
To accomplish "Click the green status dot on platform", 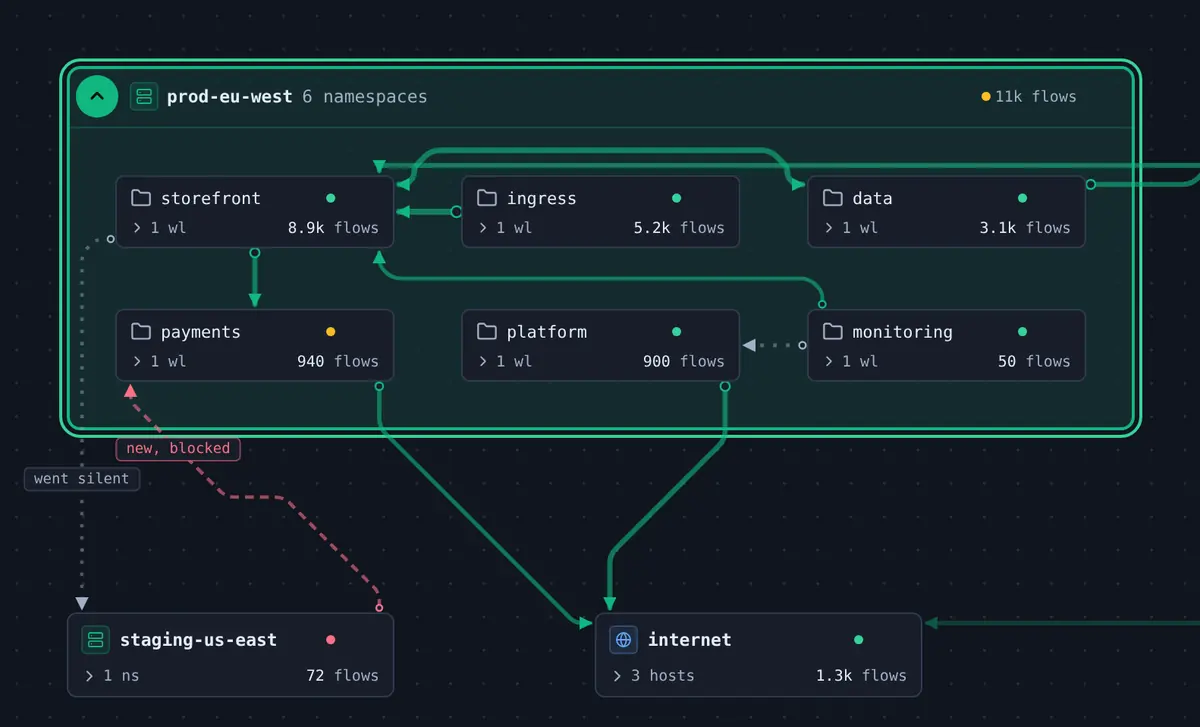I will (x=677, y=331).
